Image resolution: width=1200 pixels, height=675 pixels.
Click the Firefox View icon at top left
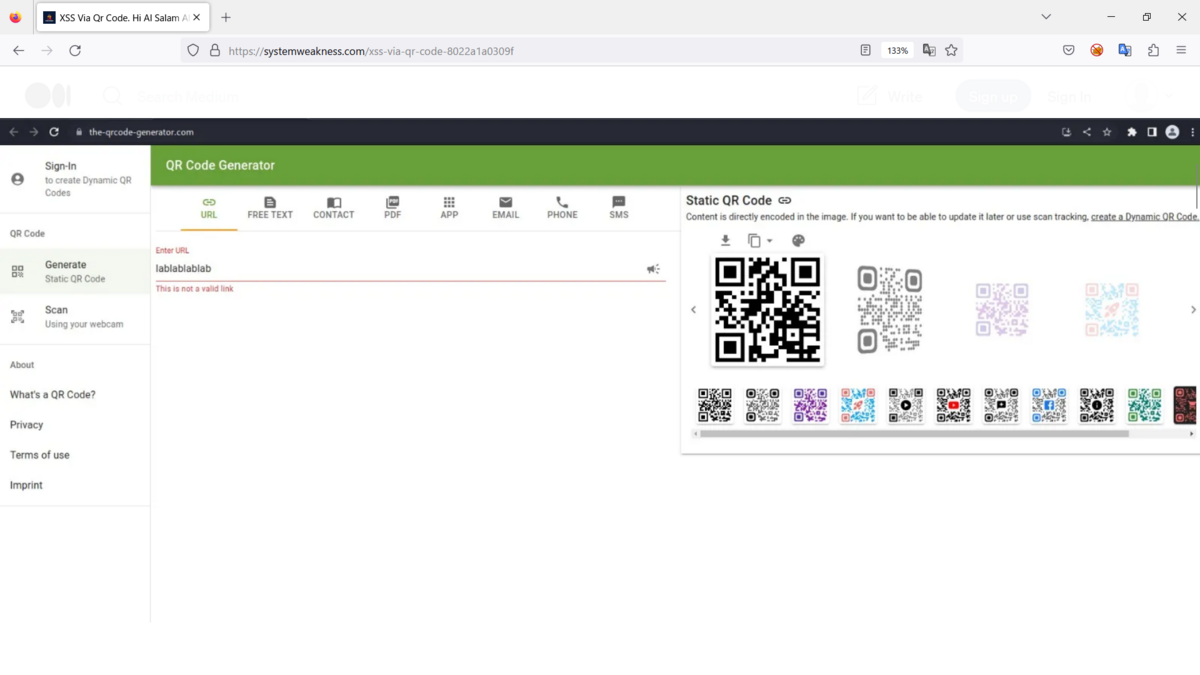15,17
